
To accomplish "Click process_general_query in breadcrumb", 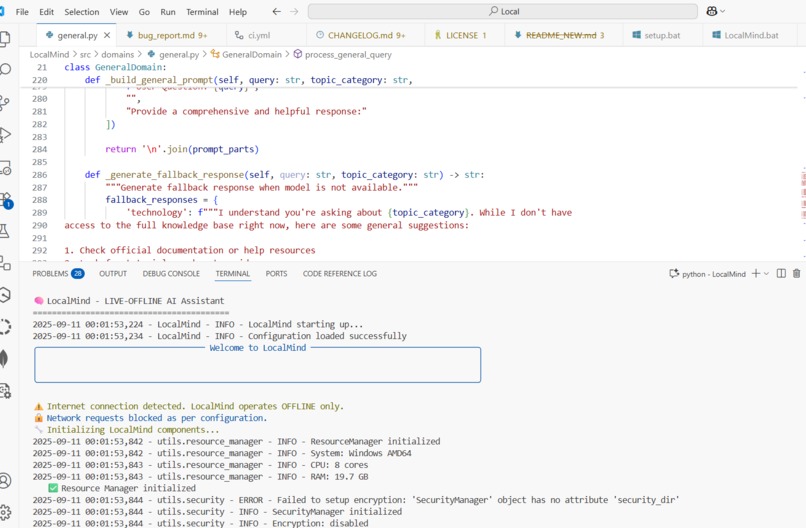I will point(348,54).
